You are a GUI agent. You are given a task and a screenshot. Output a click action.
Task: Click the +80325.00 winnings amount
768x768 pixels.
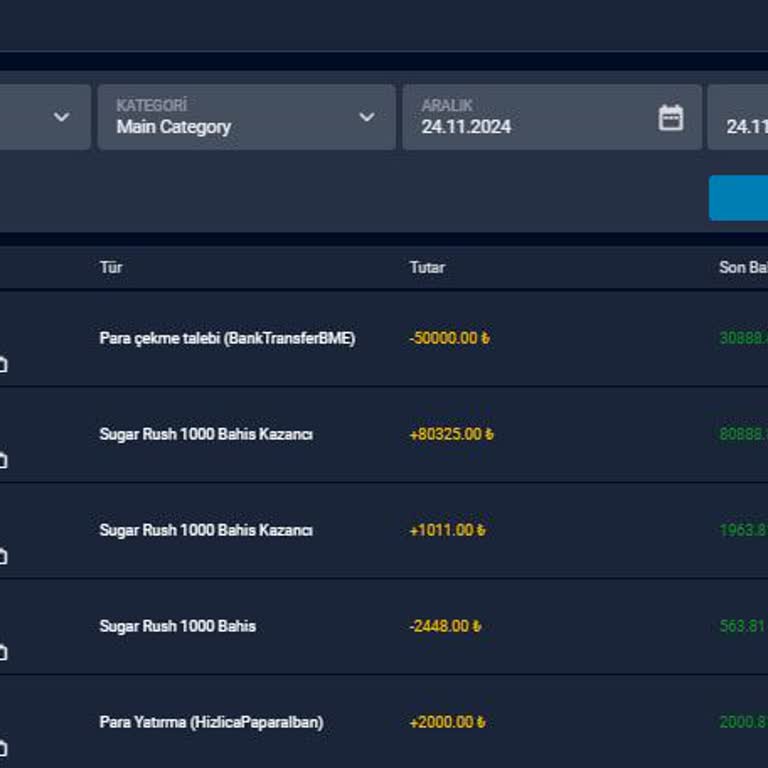click(x=451, y=434)
